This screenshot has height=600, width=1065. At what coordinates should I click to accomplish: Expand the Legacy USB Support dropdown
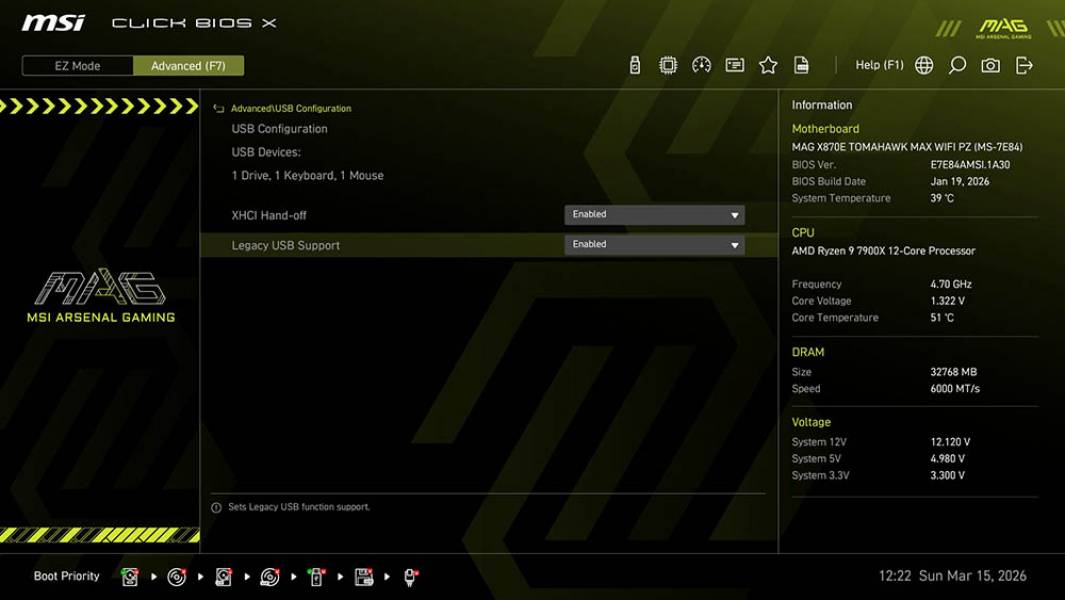735,244
